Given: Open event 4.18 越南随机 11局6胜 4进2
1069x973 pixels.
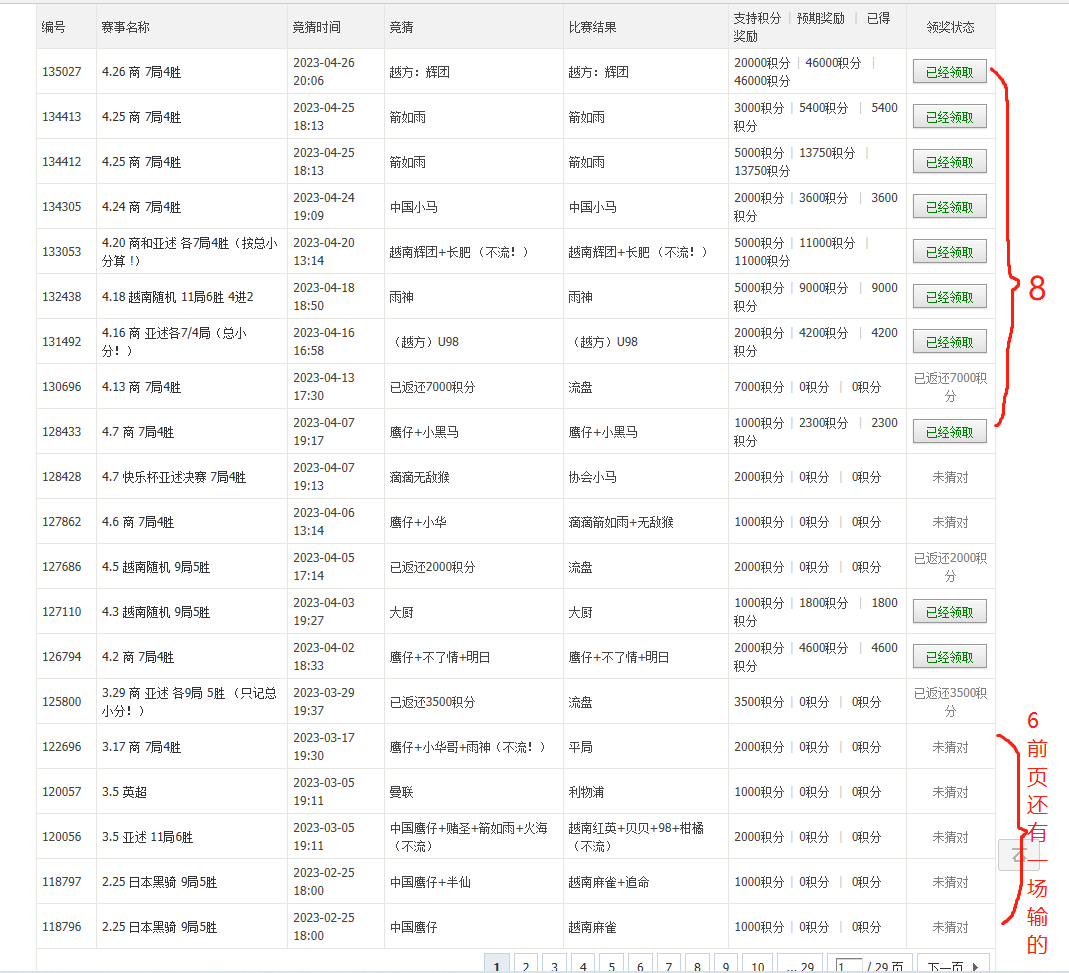Looking at the screenshot, I should point(177,297).
